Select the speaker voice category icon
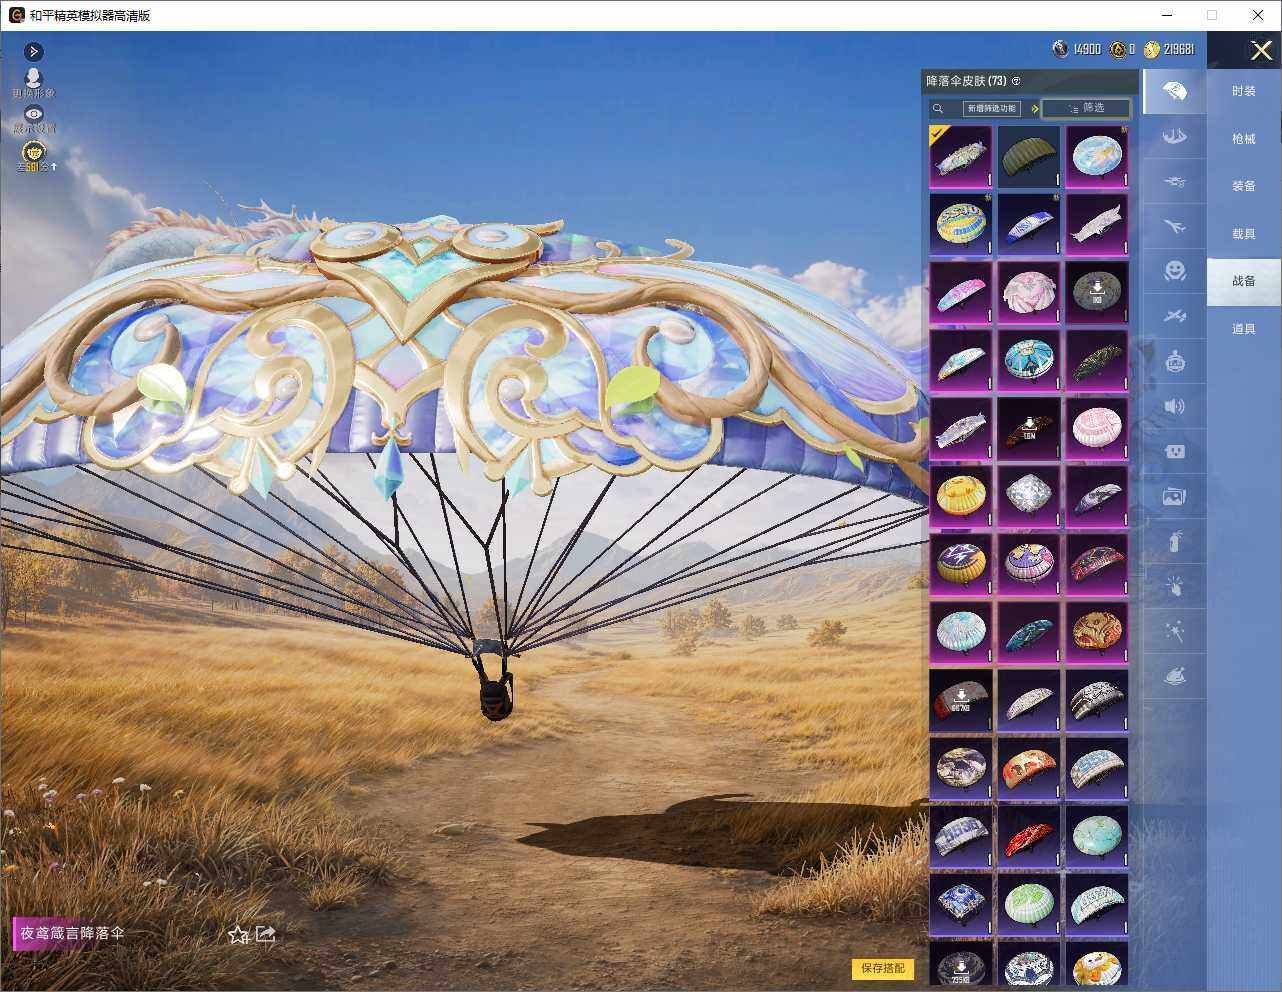The height and width of the screenshot is (992, 1282). click(x=1175, y=406)
